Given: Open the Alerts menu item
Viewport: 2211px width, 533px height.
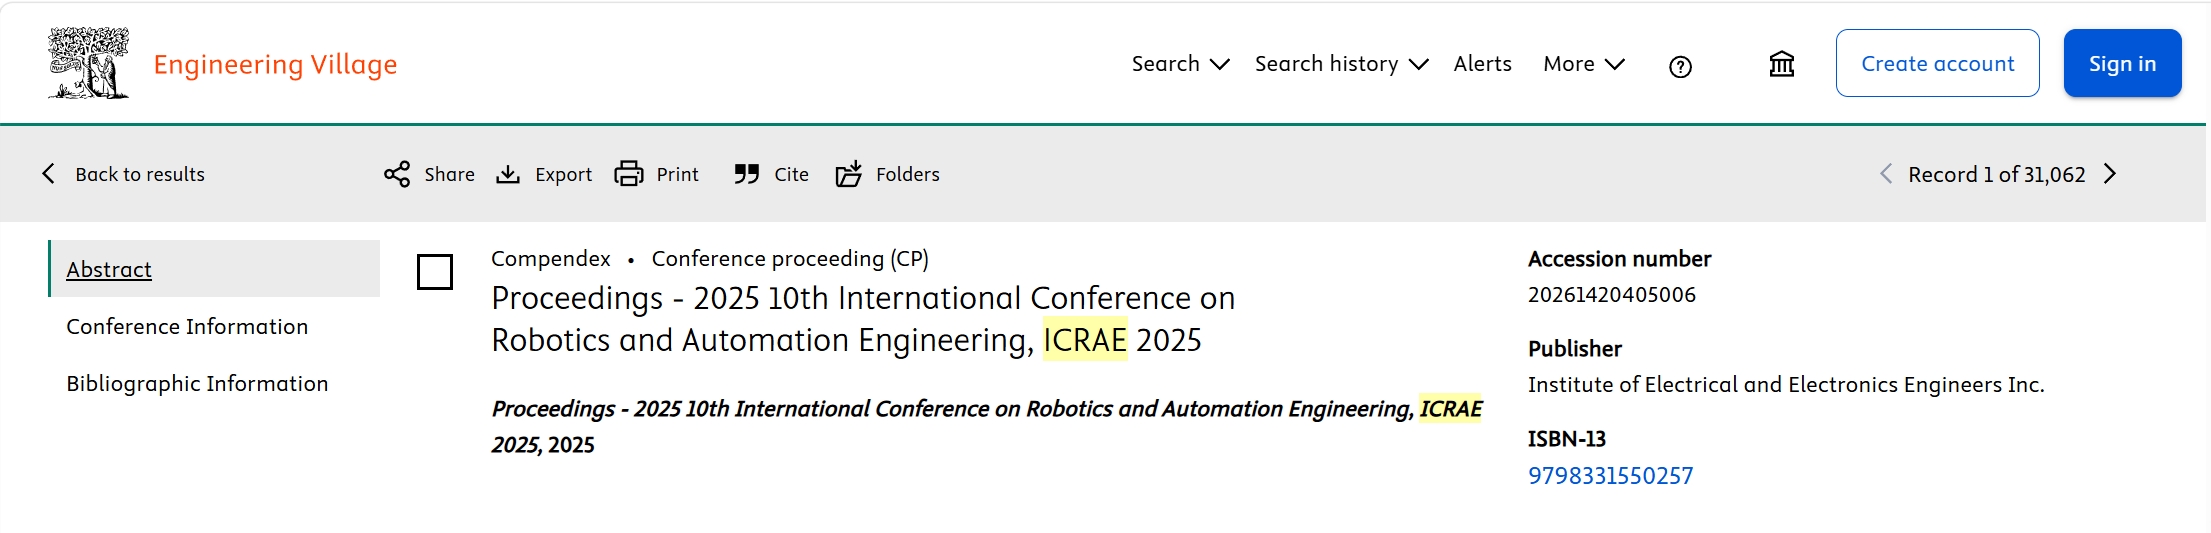Looking at the screenshot, I should 1482,64.
